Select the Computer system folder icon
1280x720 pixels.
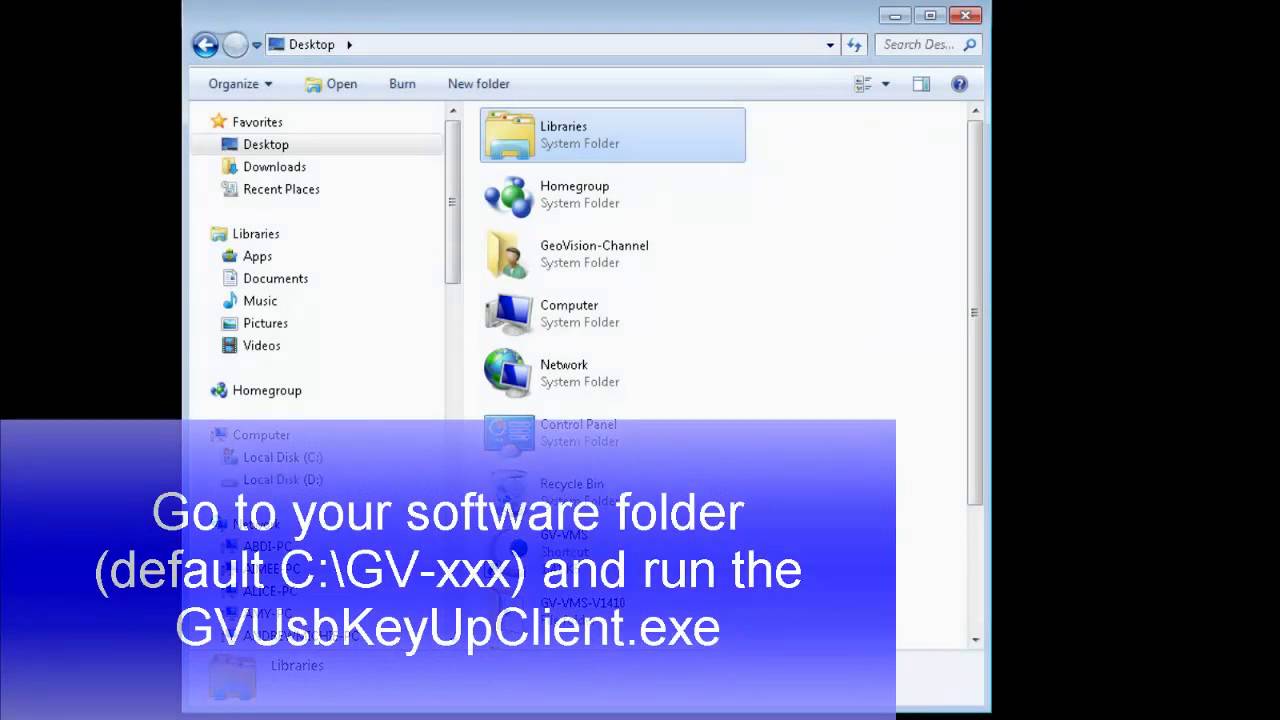pyautogui.click(x=509, y=314)
